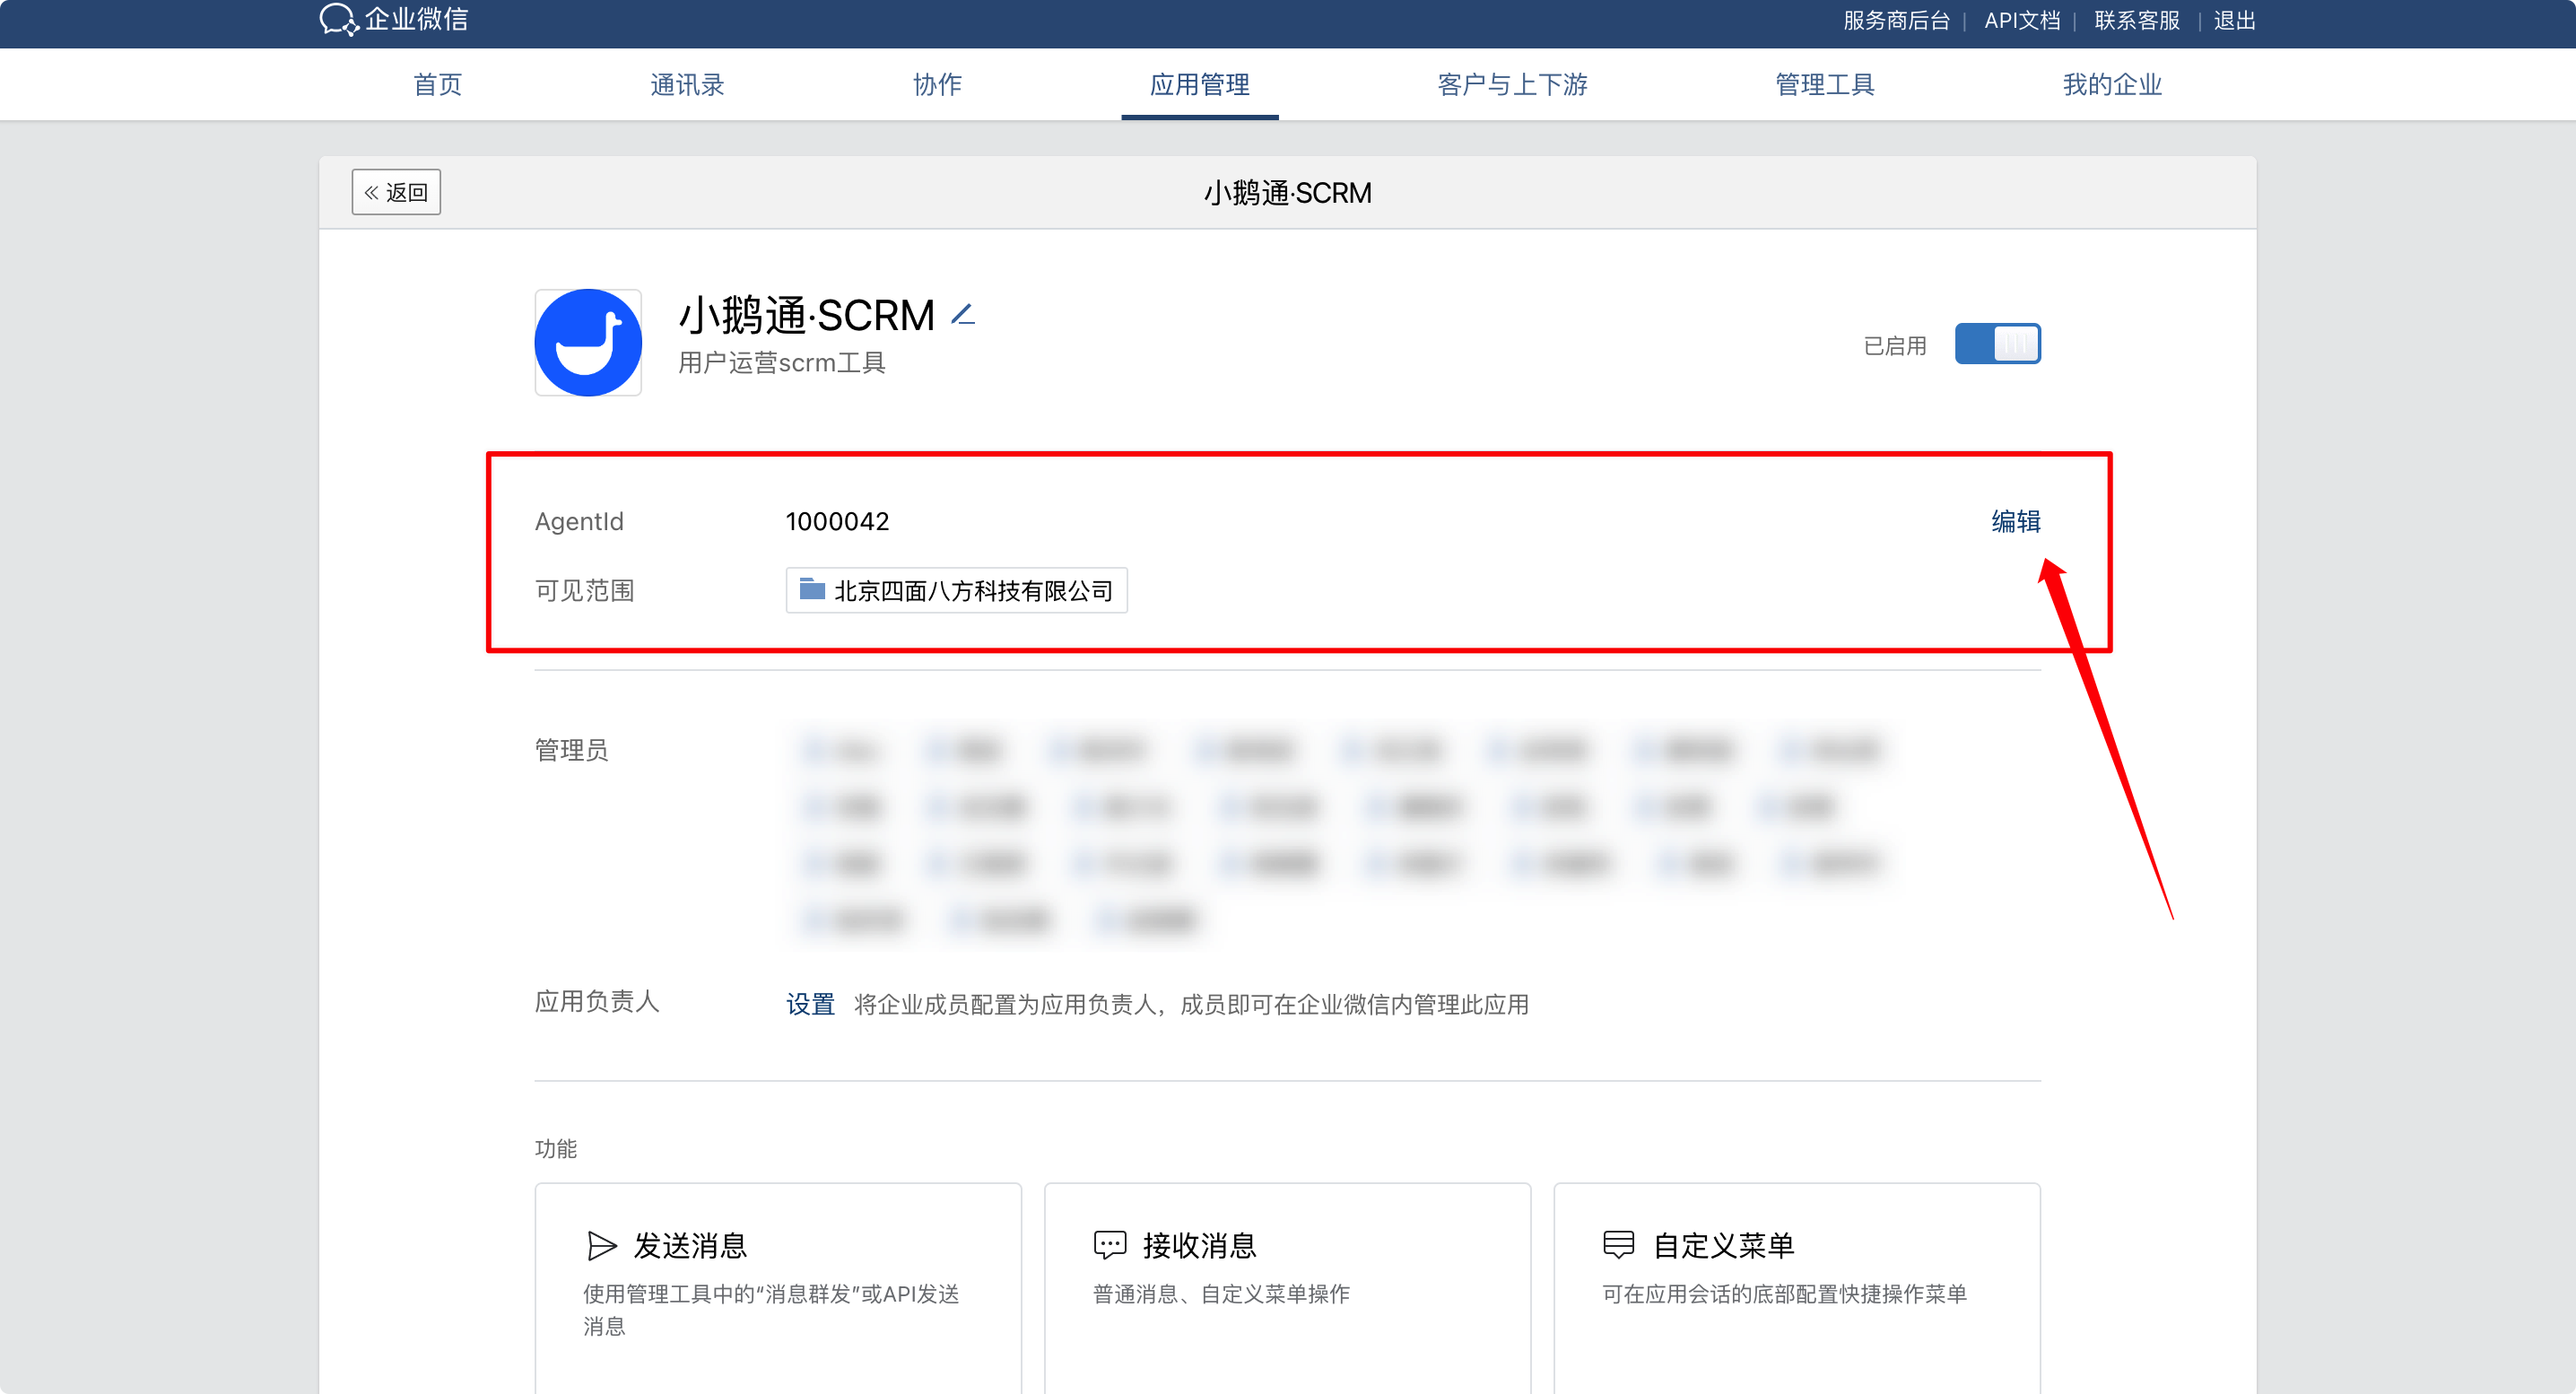The width and height of the screenshot is (2576, 1394).
Task: Open the 我的企业 tab
Action: 2112,85
